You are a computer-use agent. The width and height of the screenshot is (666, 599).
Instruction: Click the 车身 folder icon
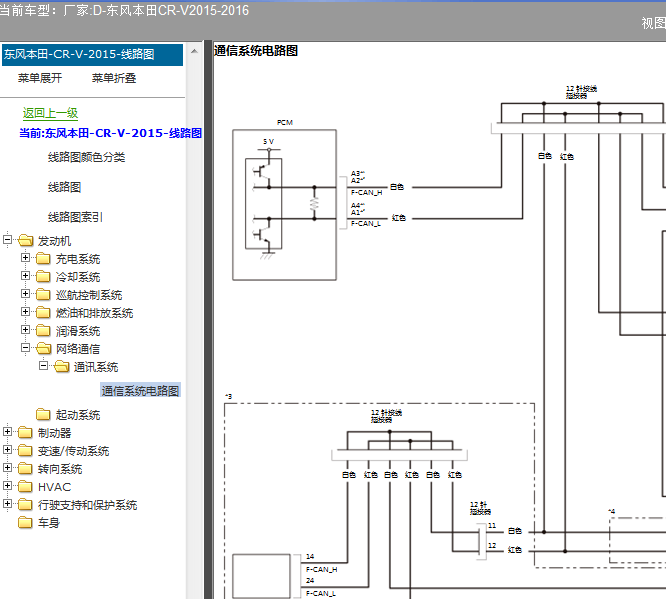pos(25,522)
